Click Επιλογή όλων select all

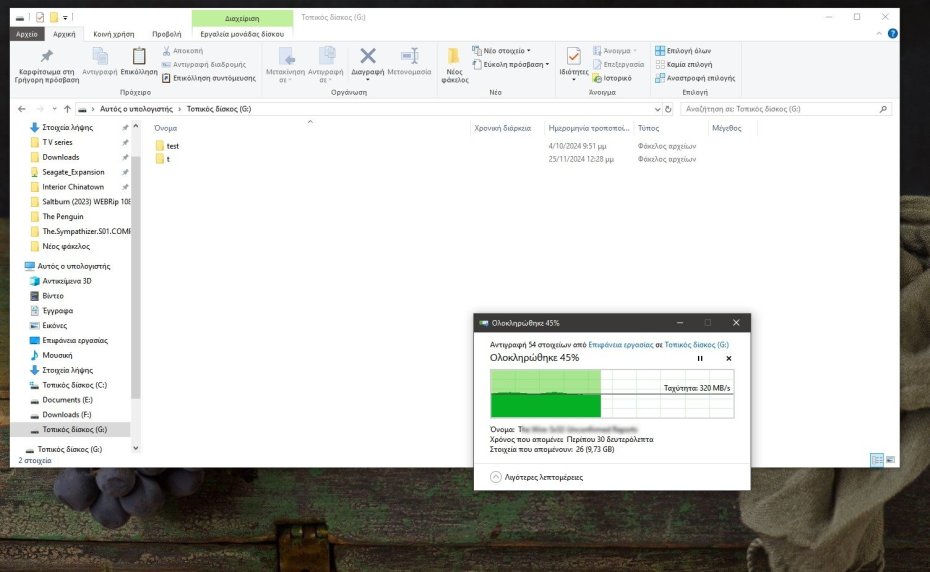pos(683,50)
